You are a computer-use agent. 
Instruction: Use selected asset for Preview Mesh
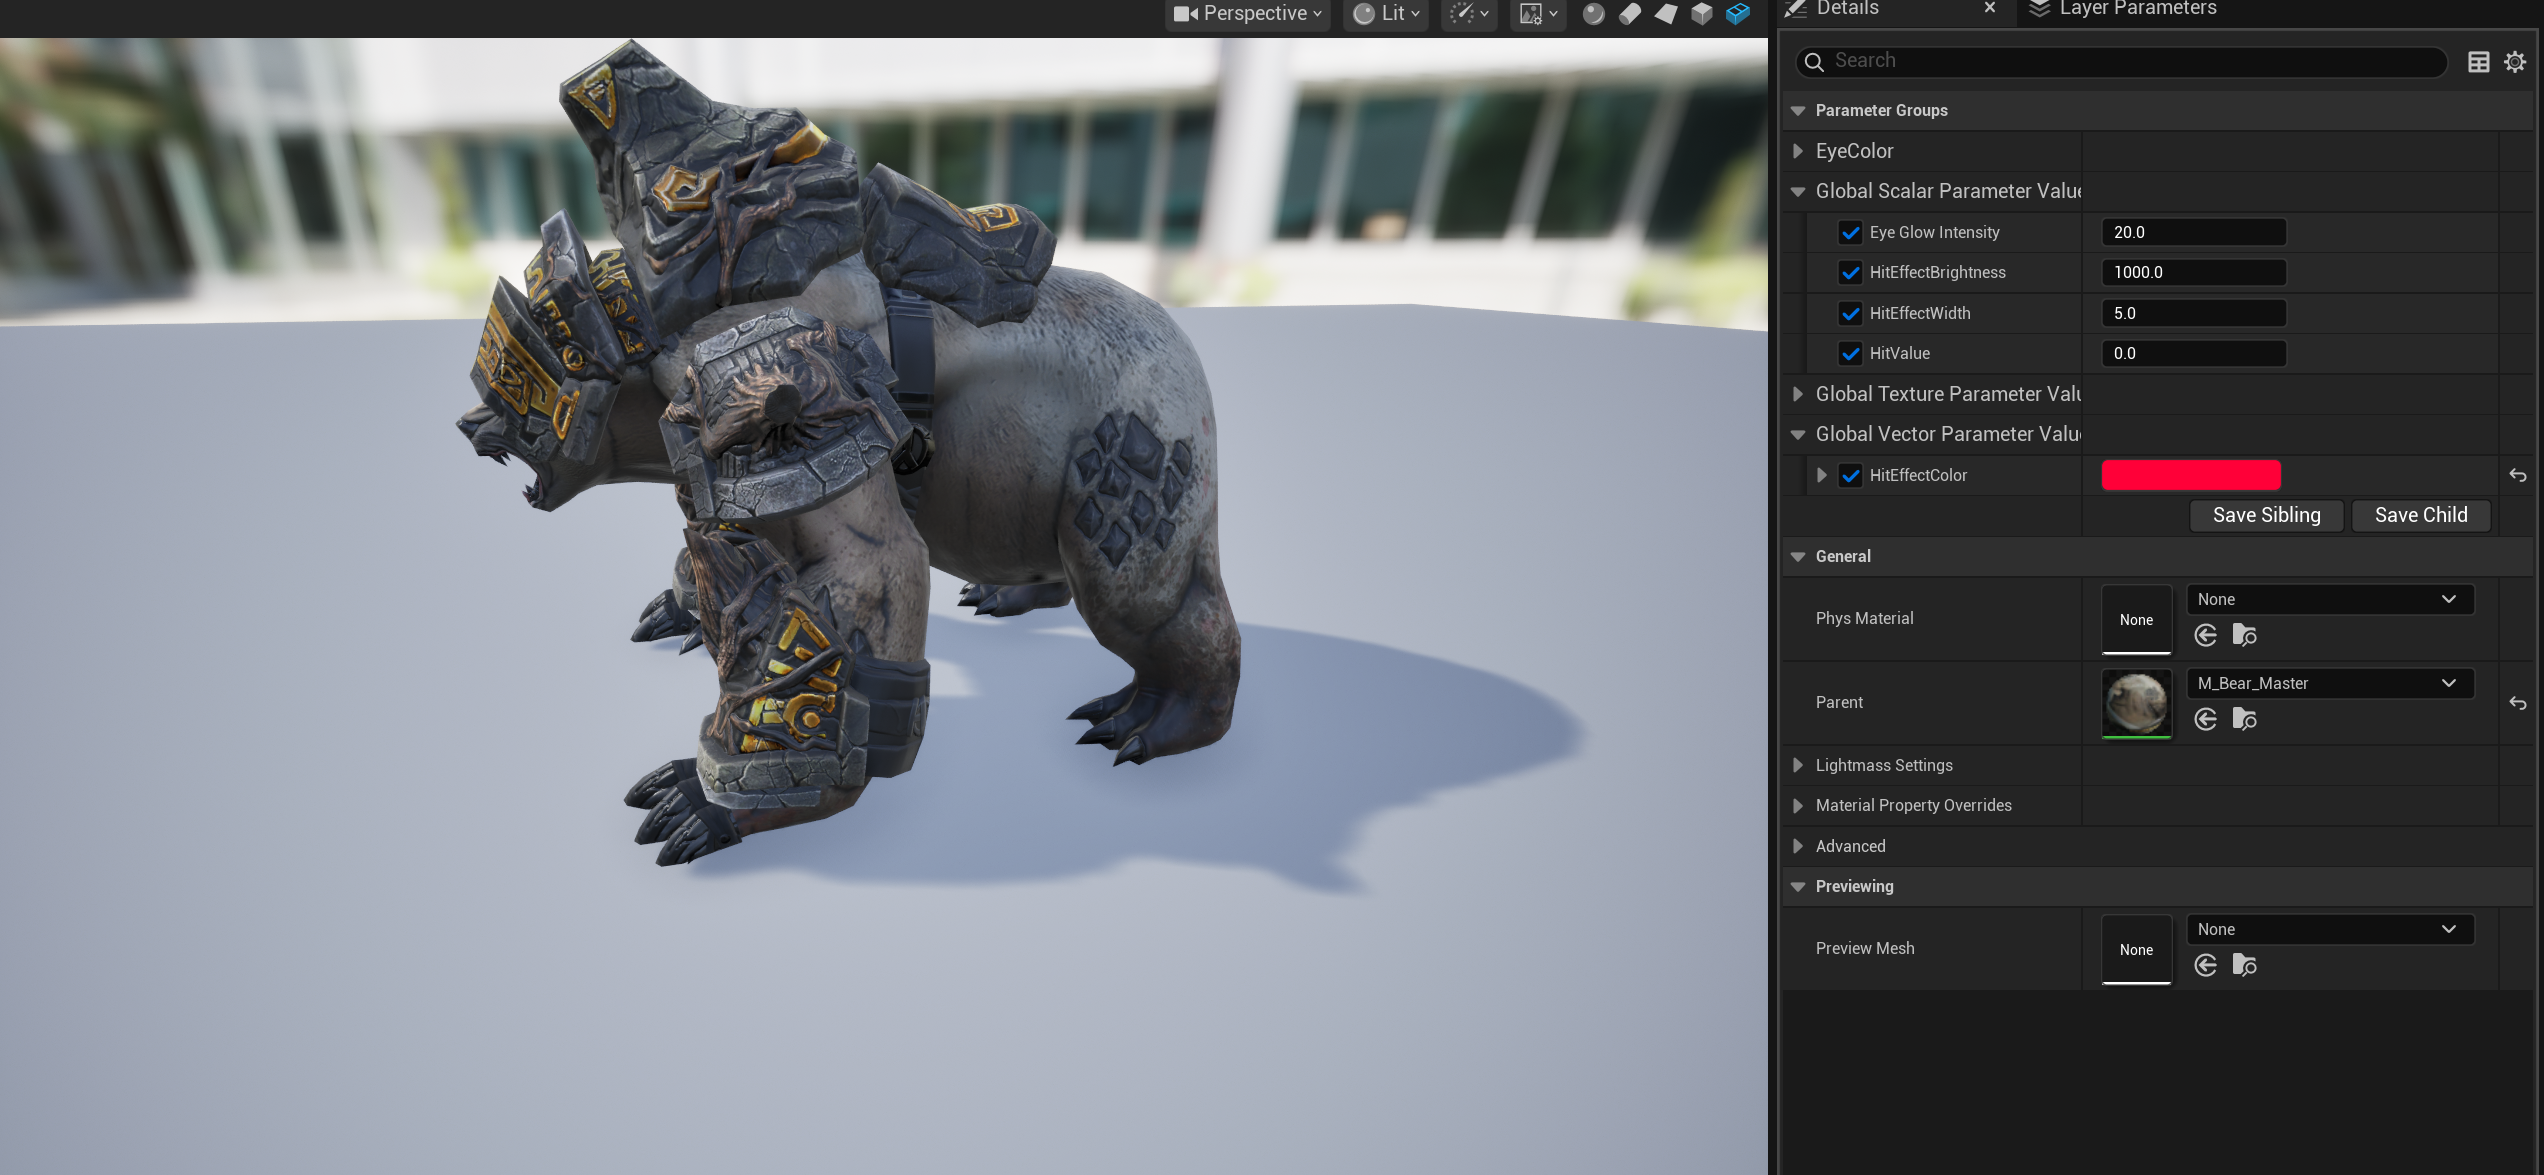click(2205, 965)
